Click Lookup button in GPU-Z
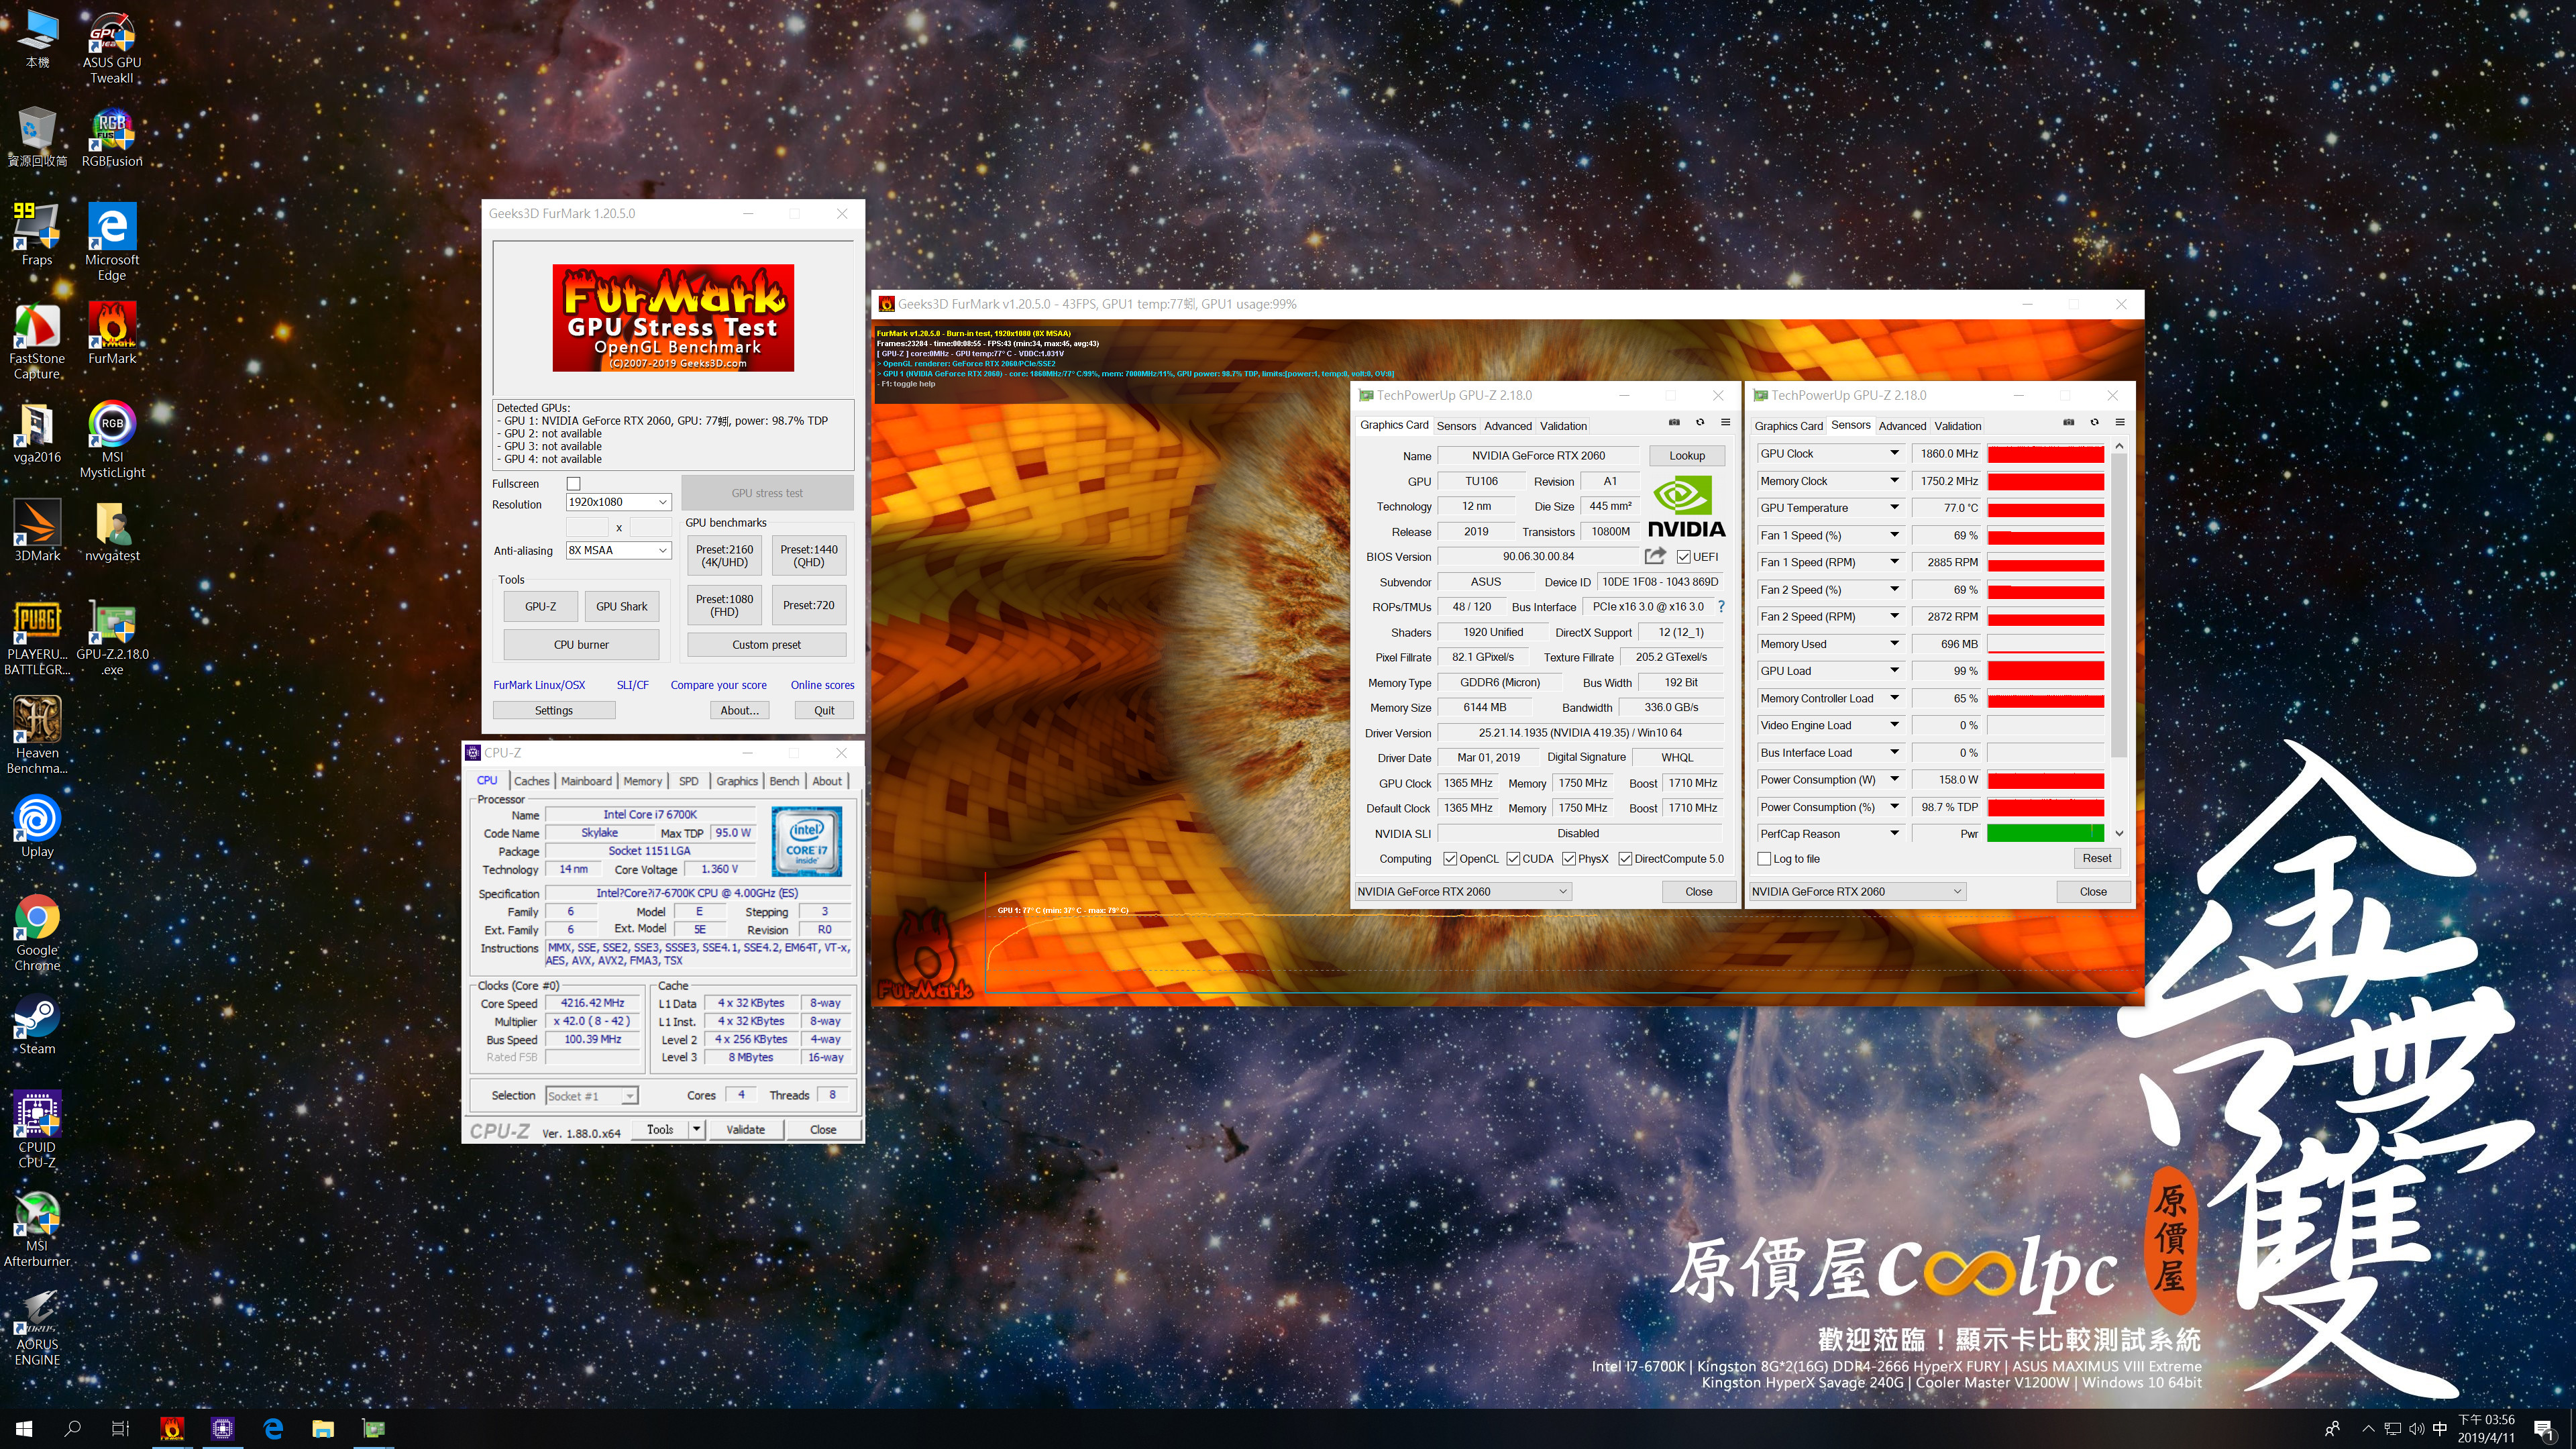The image size is (2576, 1449). pyautogui.click(x=1687, y=456)
